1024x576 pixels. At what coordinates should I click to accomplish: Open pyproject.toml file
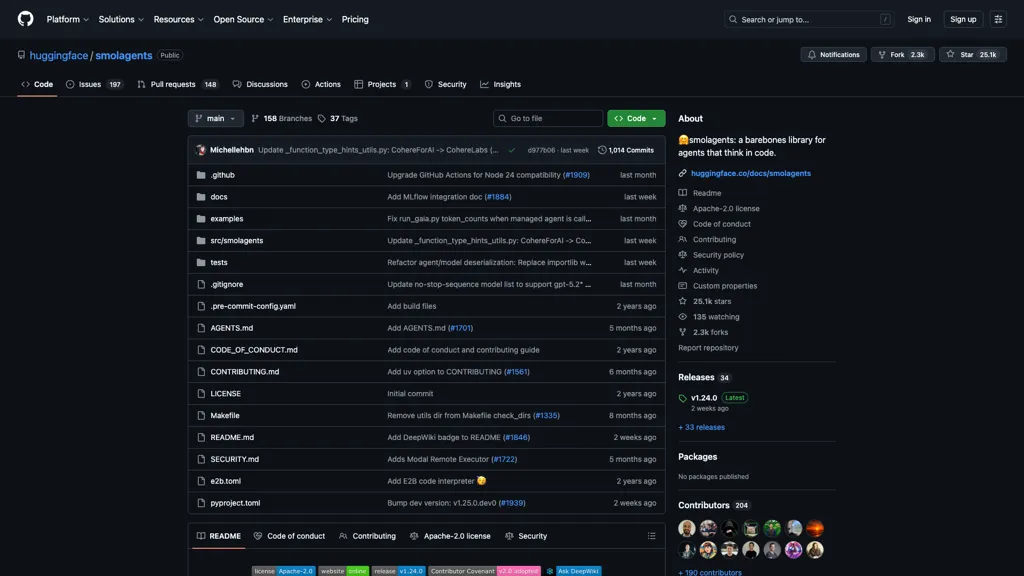235,503
